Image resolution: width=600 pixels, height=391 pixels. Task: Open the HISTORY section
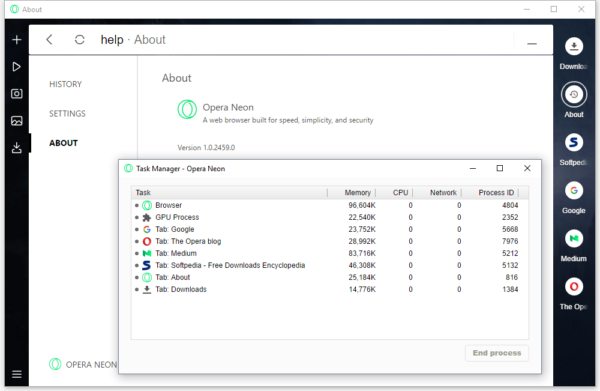pyautogui.click(x=65, y=84)
